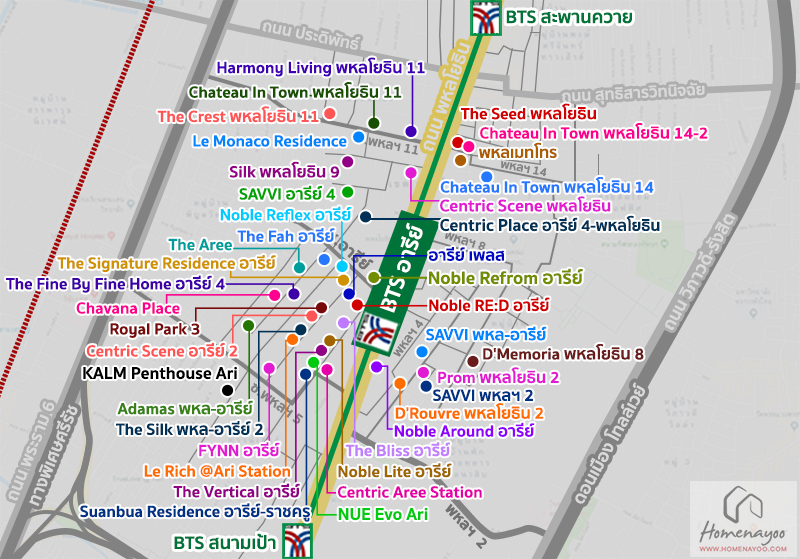Select the 'Chateau In Town พหลโยธิน 11' label
The image size is (800, 559).
pyautogui.click(x=294, y=92)
